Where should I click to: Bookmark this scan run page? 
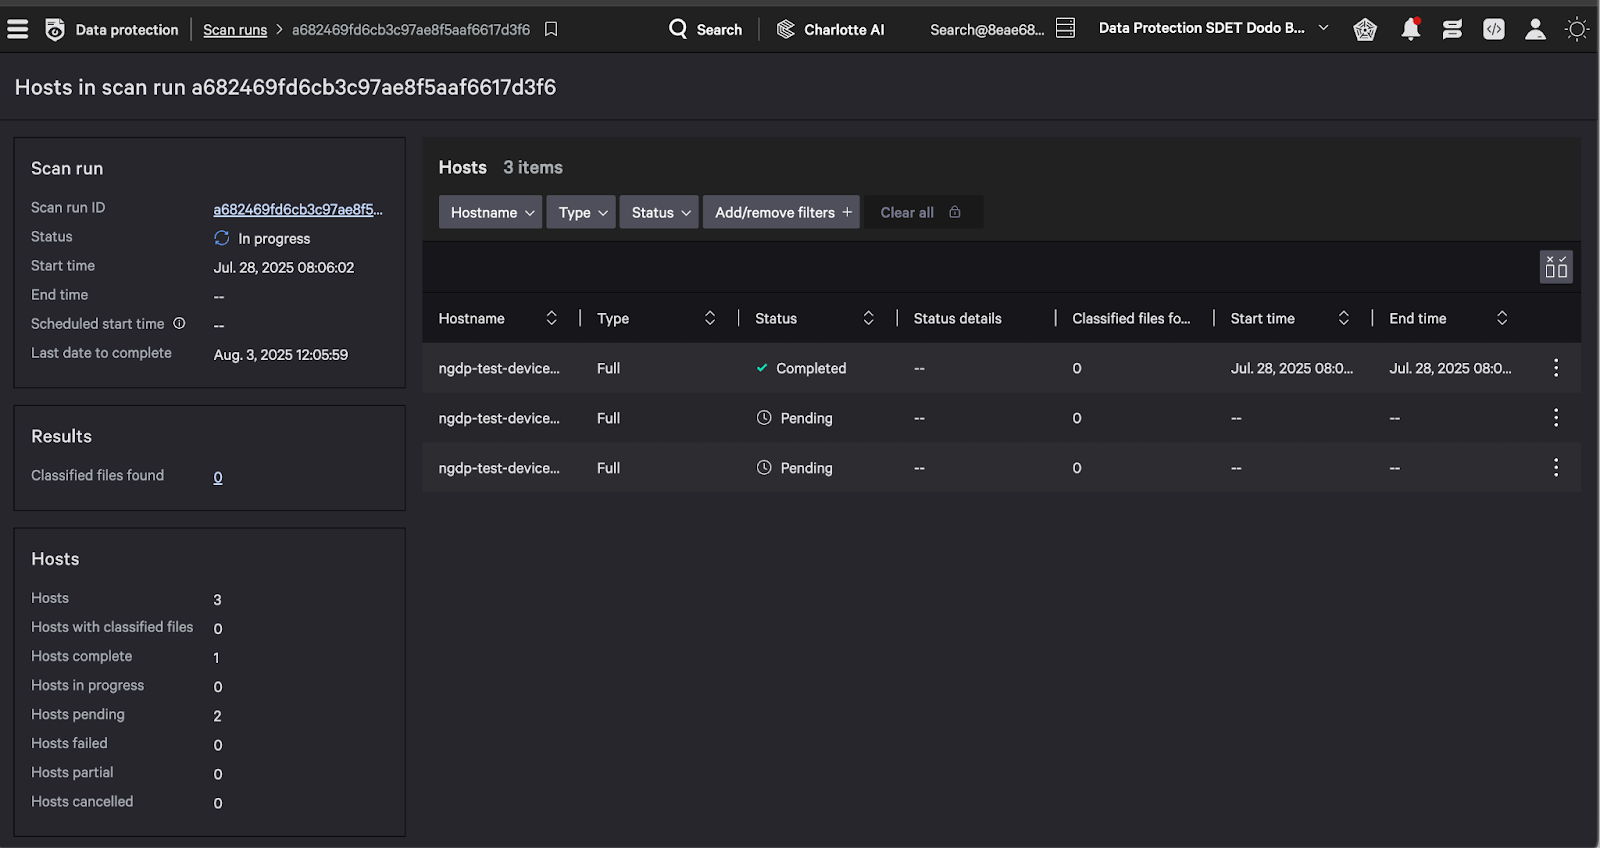[551, 29]
